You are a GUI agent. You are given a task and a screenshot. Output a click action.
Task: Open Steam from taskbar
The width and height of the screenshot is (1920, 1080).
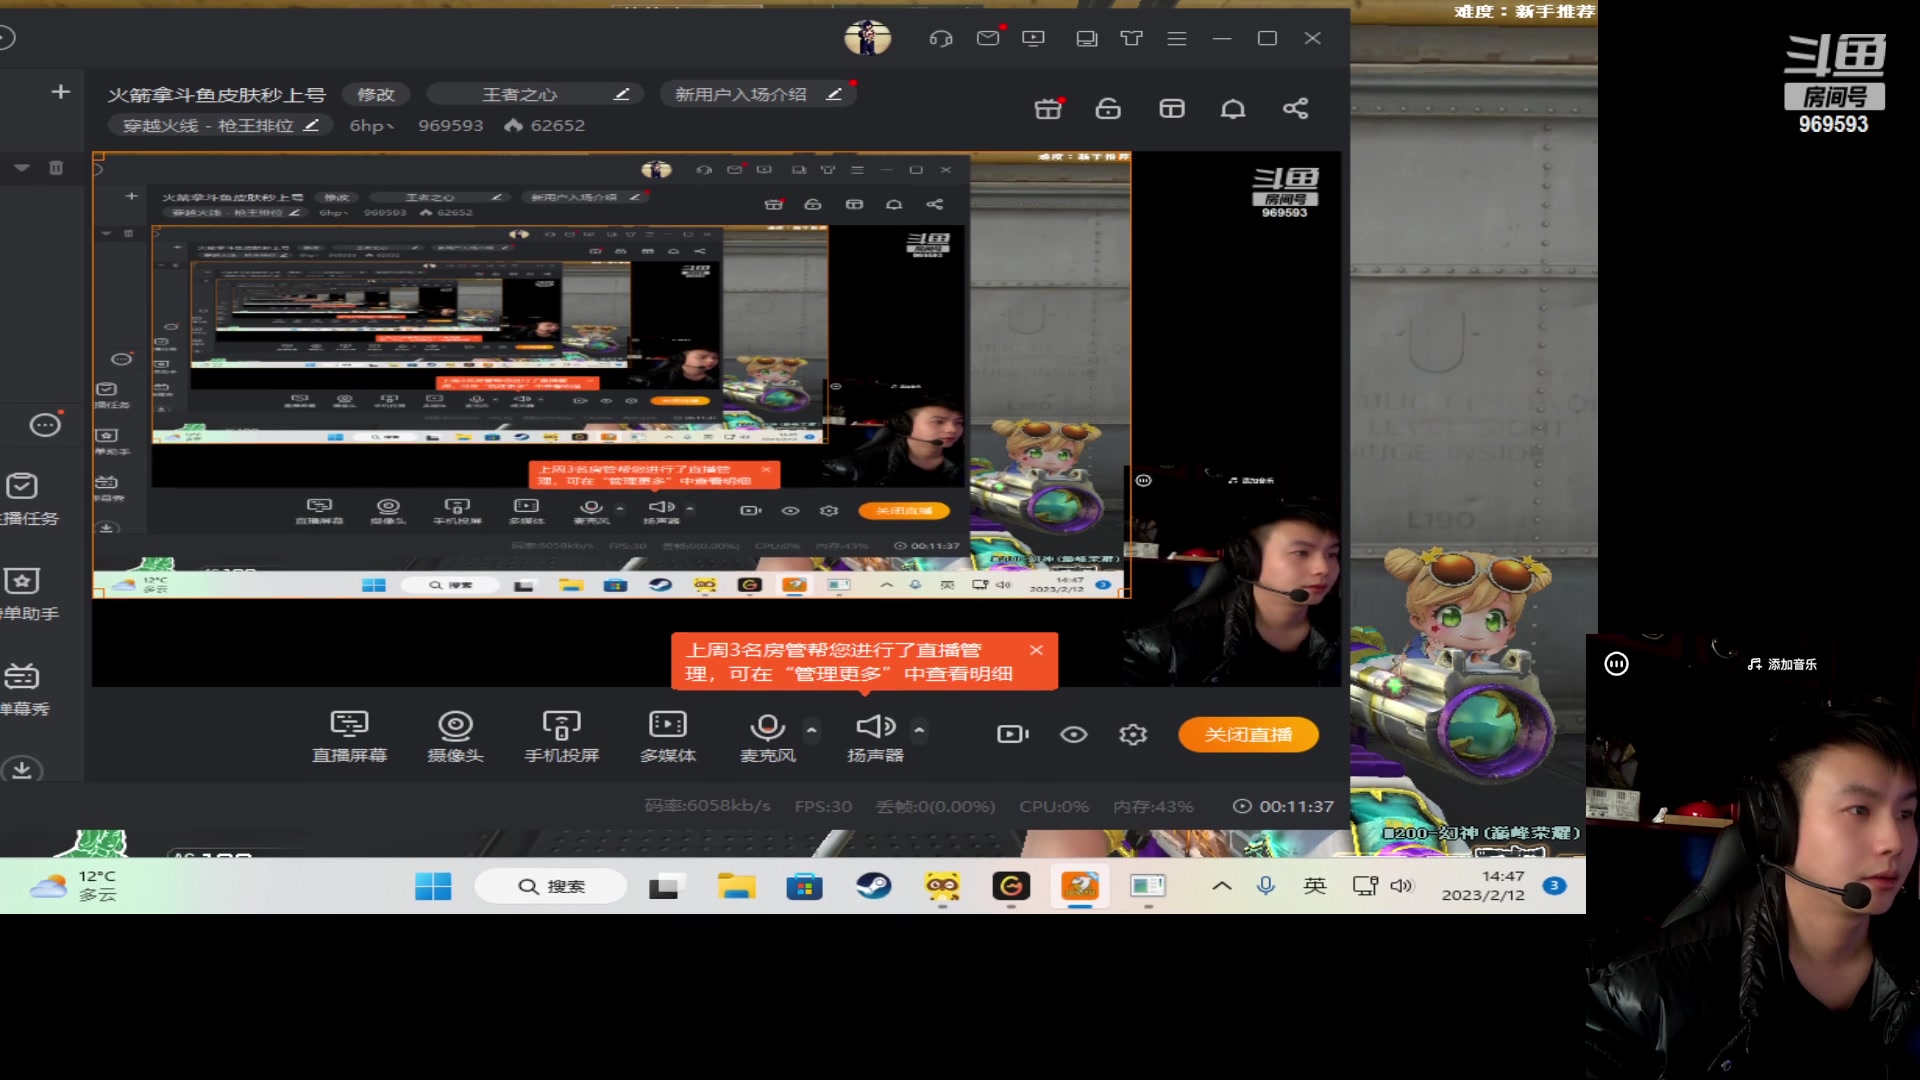coord(874,886)
